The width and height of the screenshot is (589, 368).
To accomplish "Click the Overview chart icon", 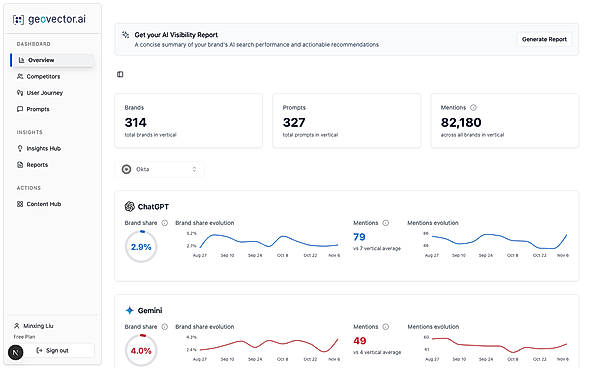I will pos(21,60).
